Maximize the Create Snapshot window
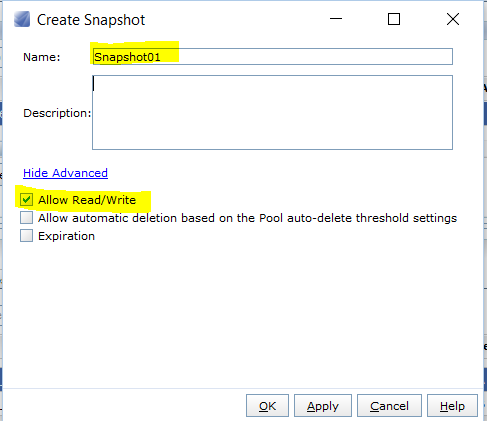Image resolution: width=487 pixels, height=421 pixels. click(x=394, y=19)
